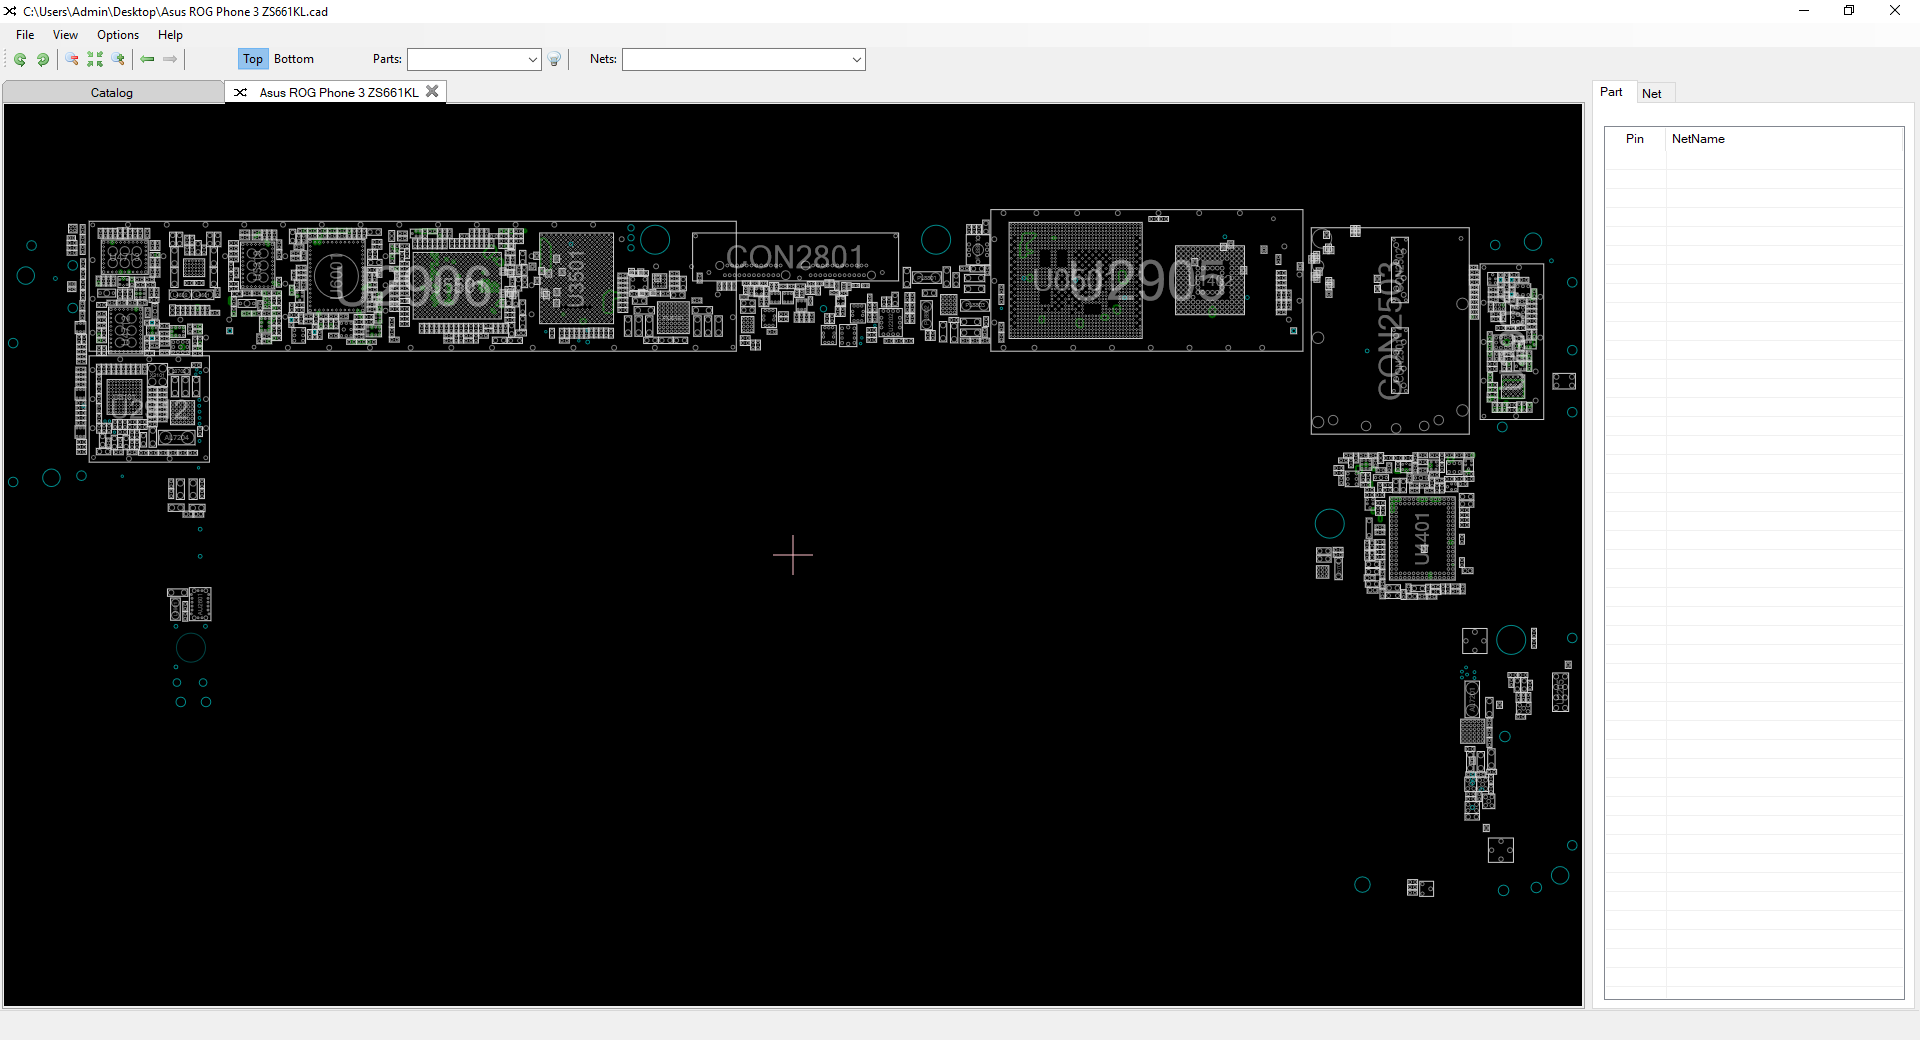Open the File menu
Screen dimensions: 1920x1040
click(25, 35)
